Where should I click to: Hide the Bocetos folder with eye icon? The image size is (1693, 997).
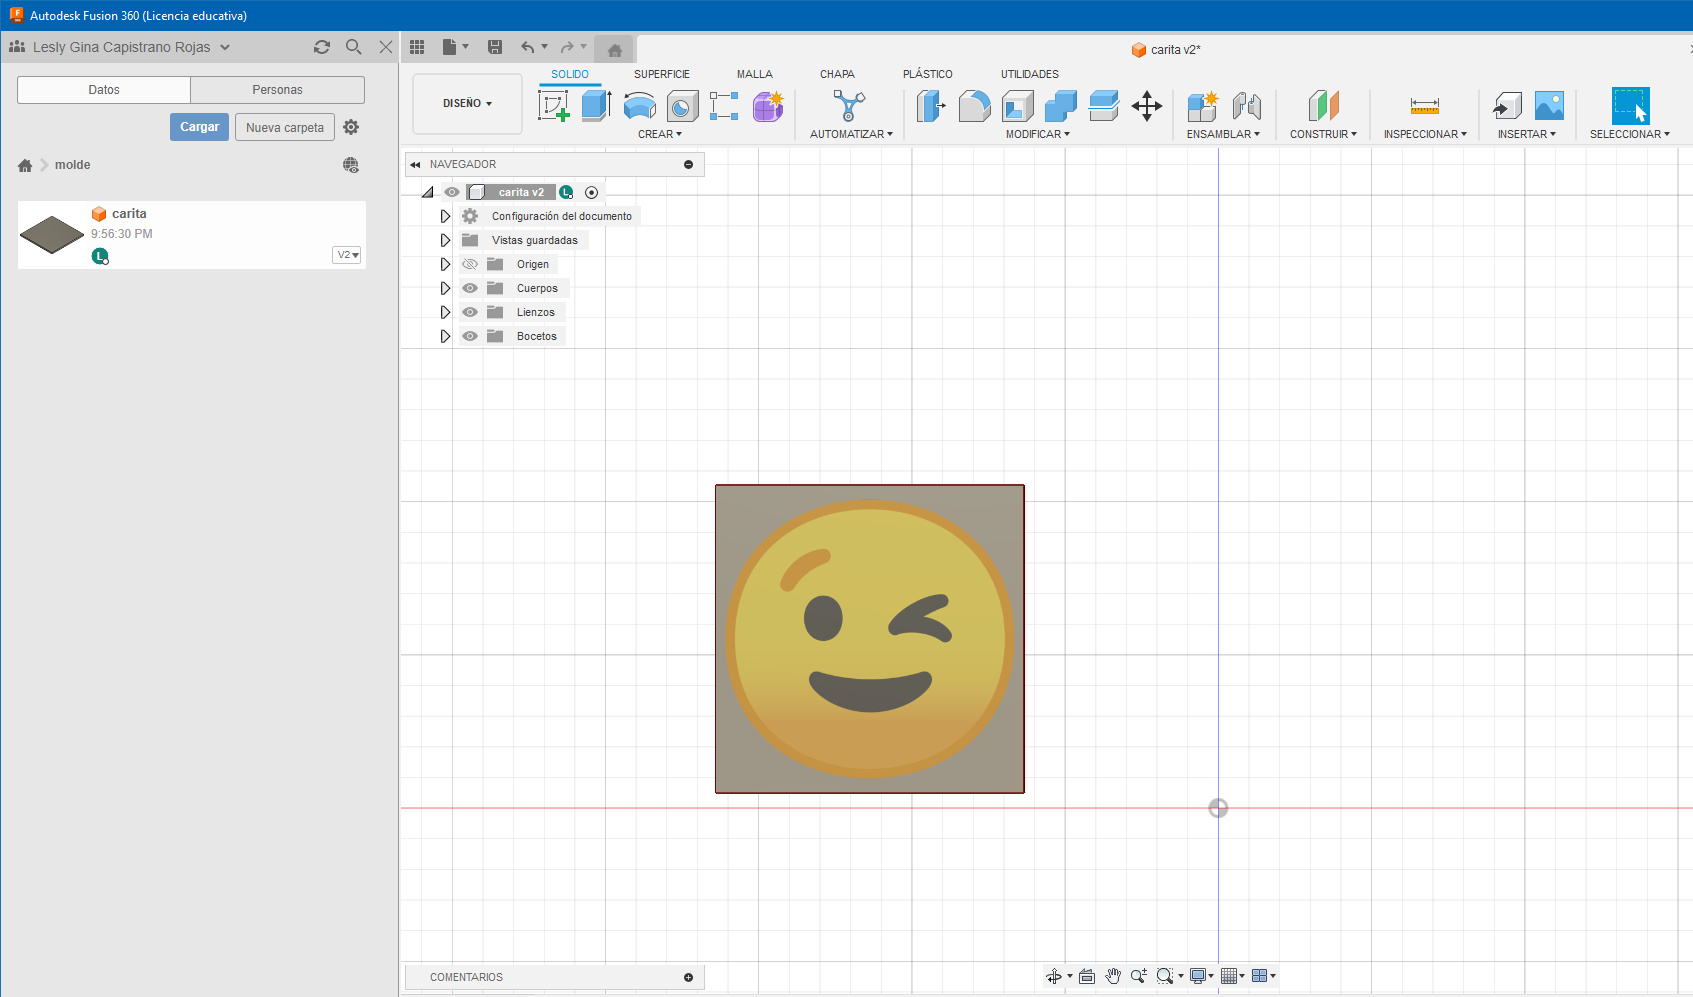click(470, 336)
